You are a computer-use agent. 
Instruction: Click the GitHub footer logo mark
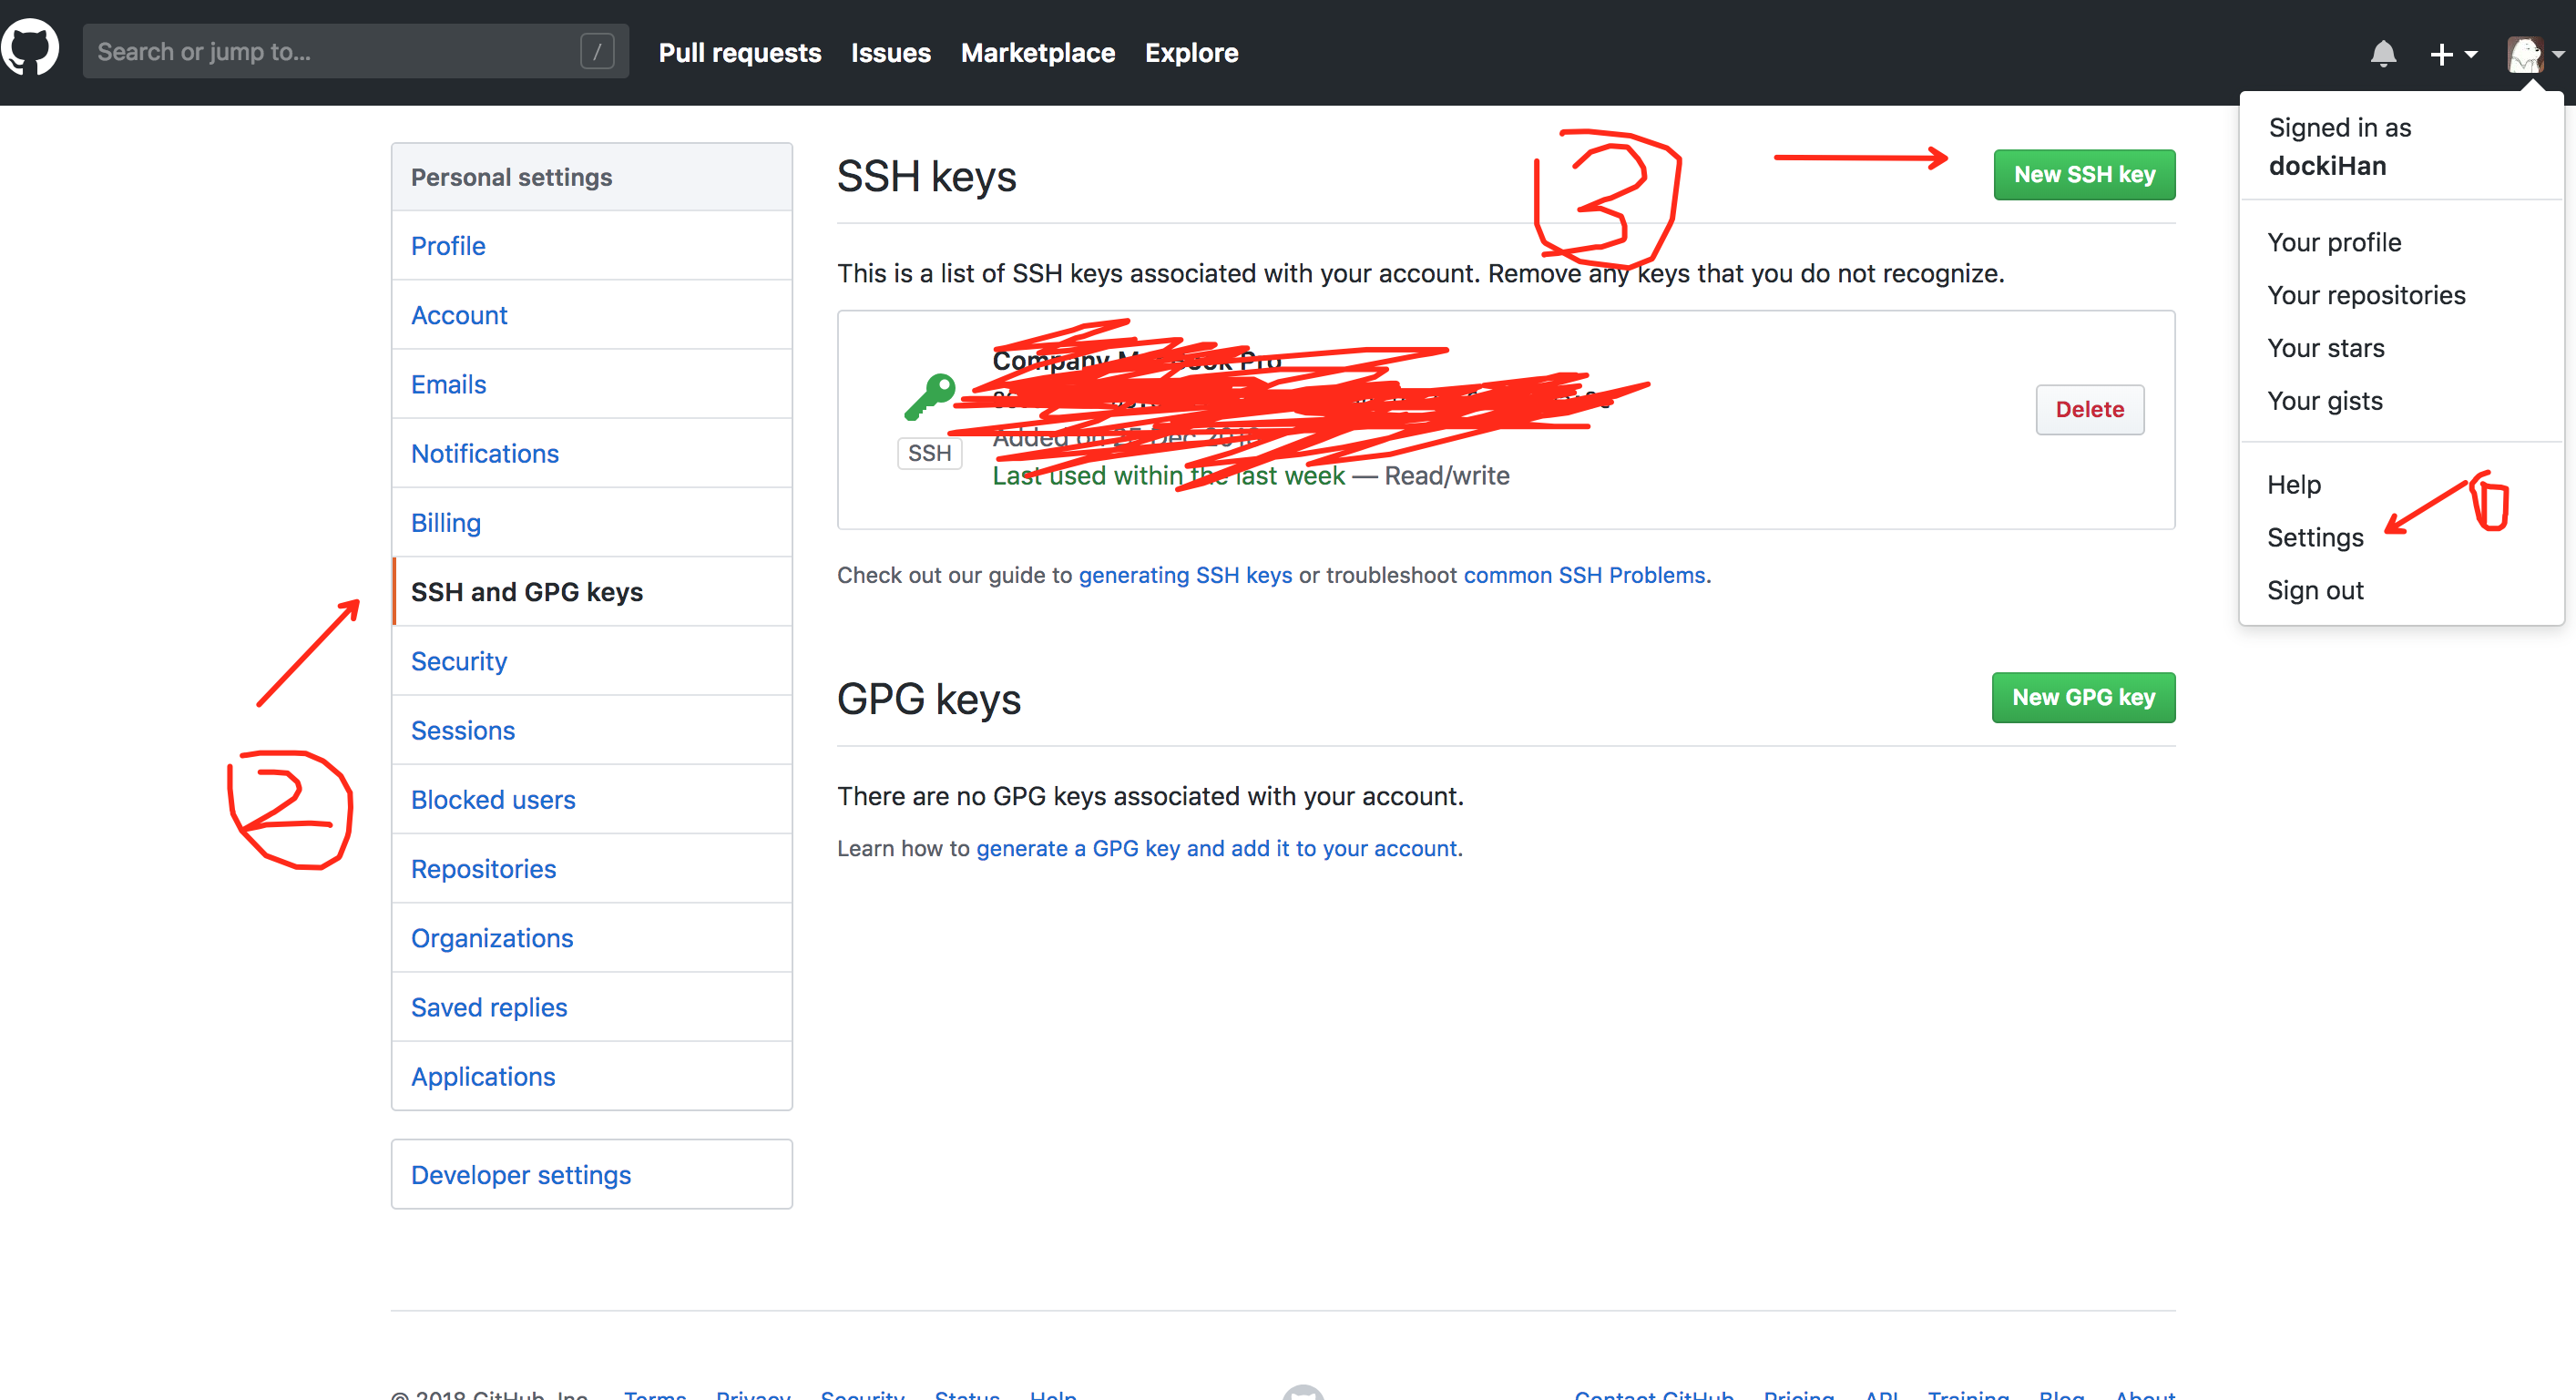[x=1303, y=1392]
